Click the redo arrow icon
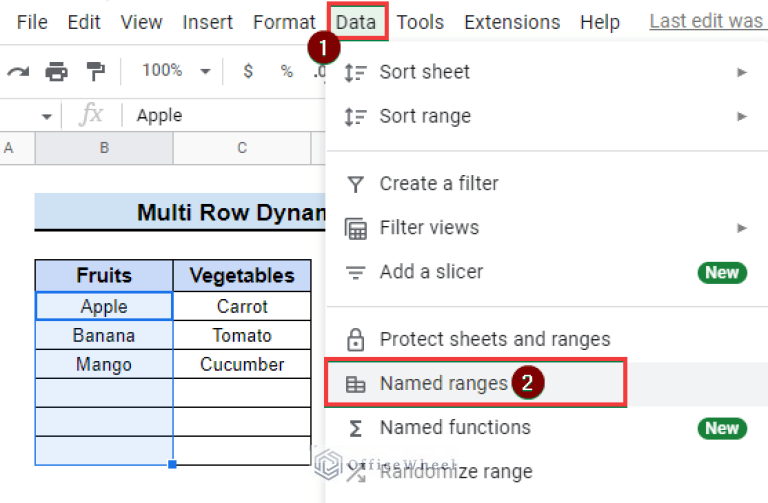 tap(17, 71)
